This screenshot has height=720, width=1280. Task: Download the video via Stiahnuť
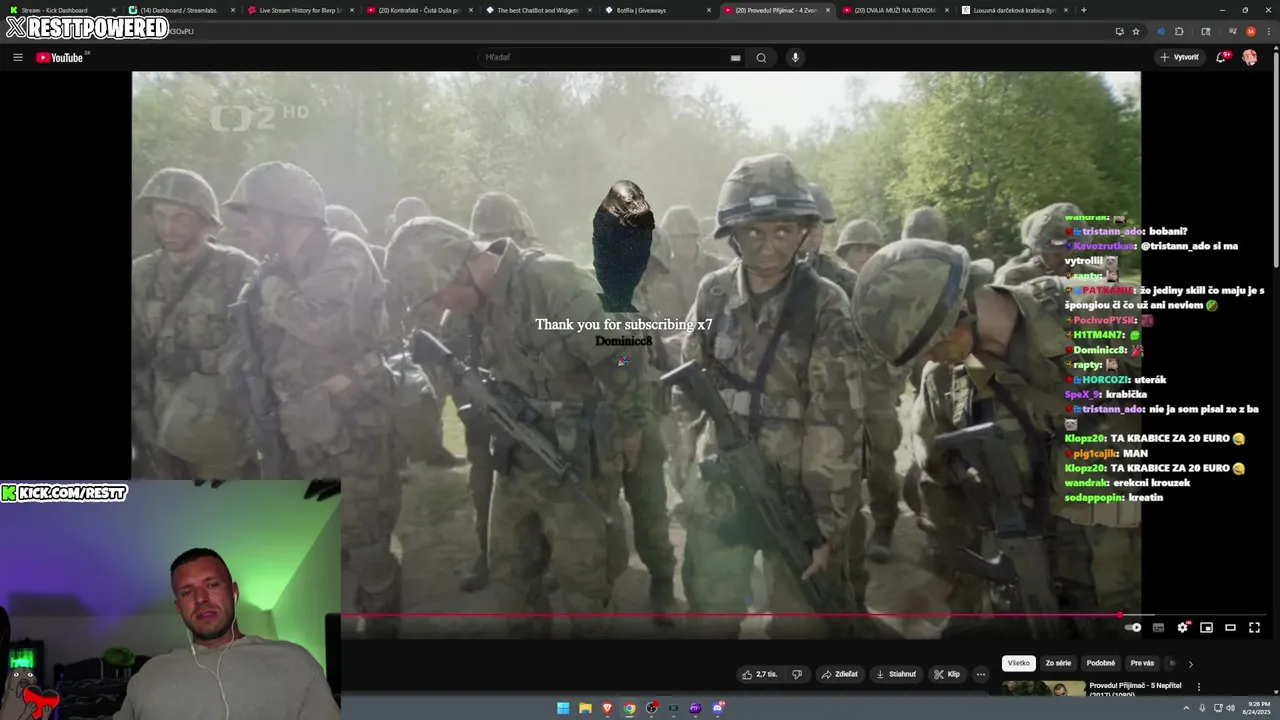(896, 674)
